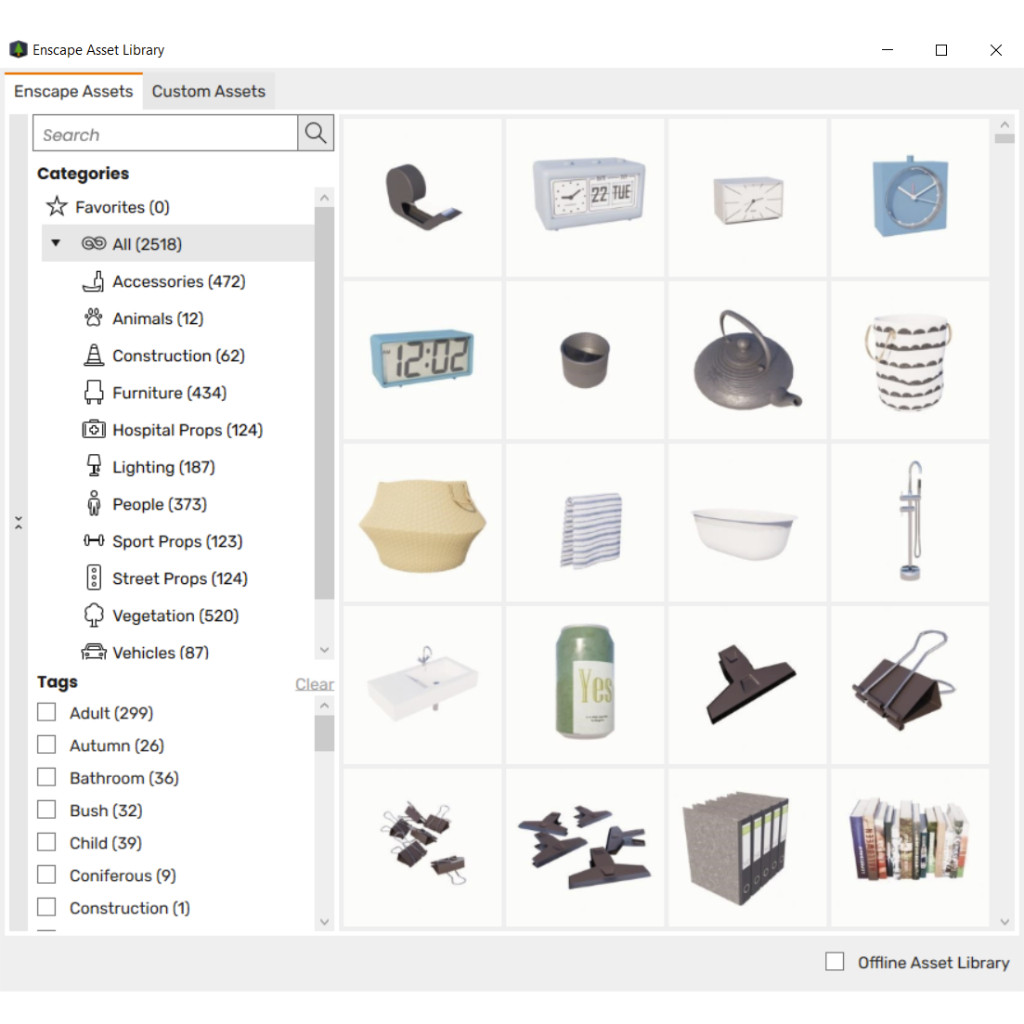1024x1024 pixels.
Task: Click the Favorites star icon
Action: pos(57,206)
